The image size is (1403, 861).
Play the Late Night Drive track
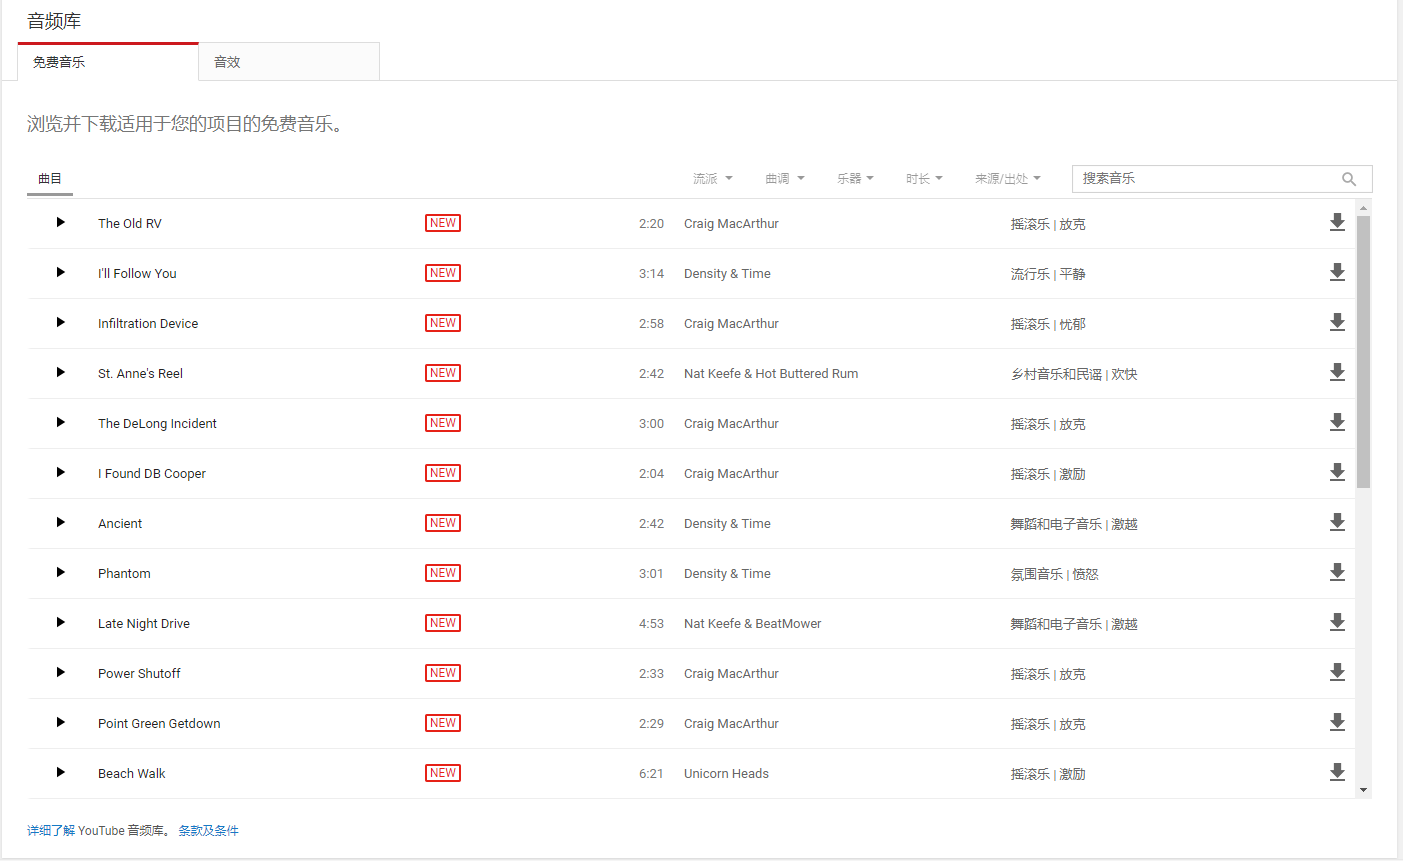(61, 622)
